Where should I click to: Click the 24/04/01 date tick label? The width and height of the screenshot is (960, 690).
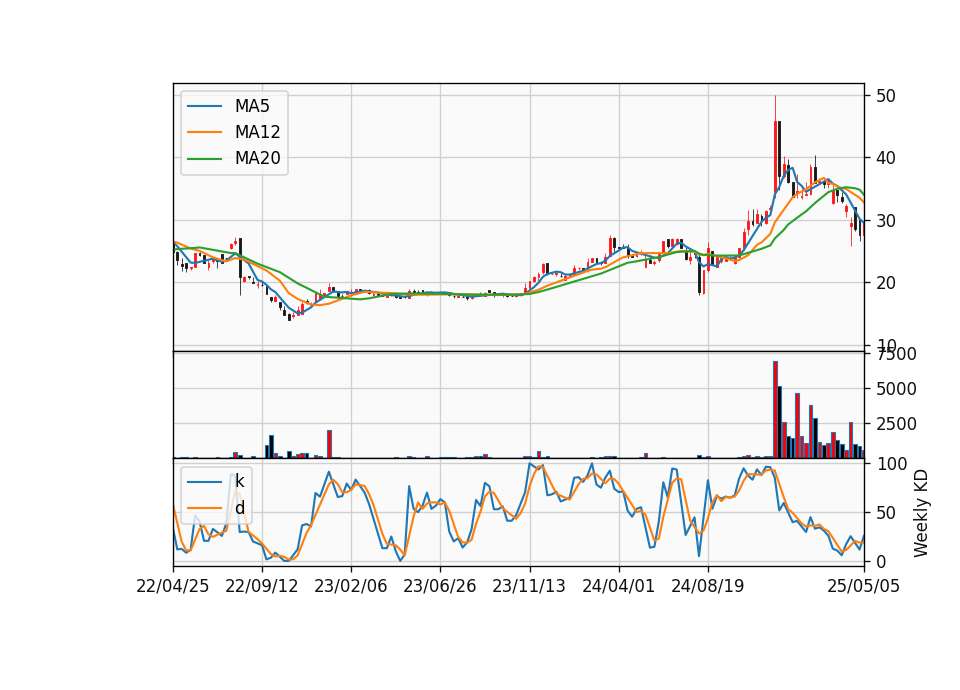tap(618, 586)
